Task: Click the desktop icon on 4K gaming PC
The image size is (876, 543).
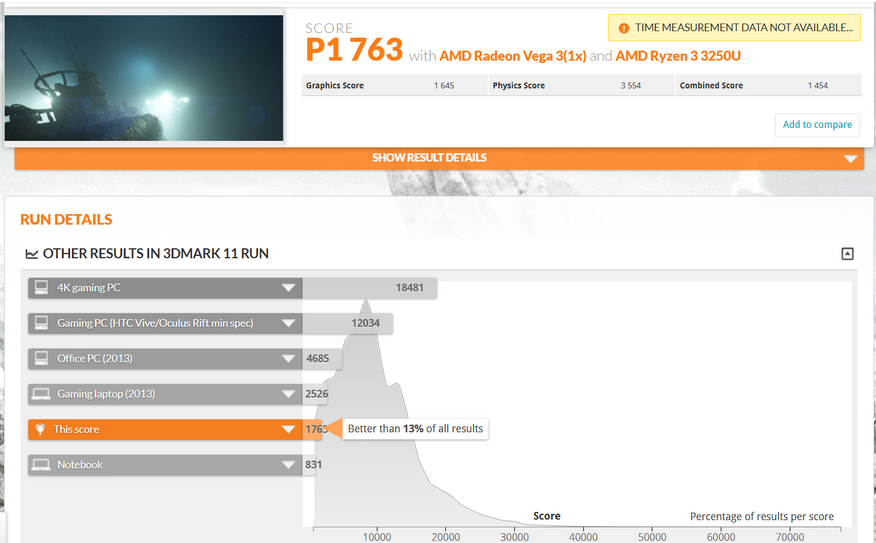Action: coord(41,287)
